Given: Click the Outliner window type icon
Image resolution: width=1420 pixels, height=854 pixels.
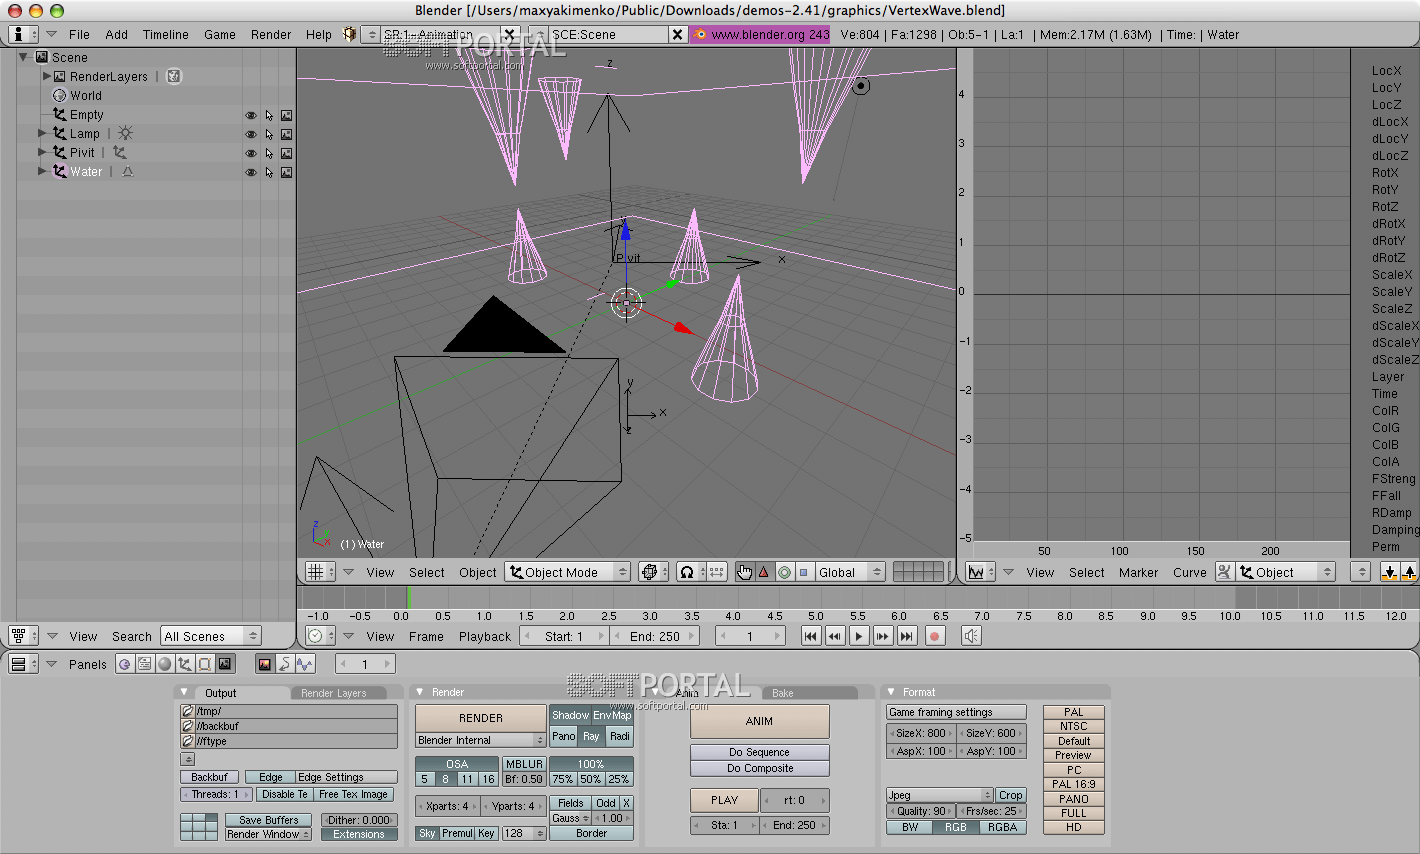Looking at the screenshot, I should (x=22, y=636).
